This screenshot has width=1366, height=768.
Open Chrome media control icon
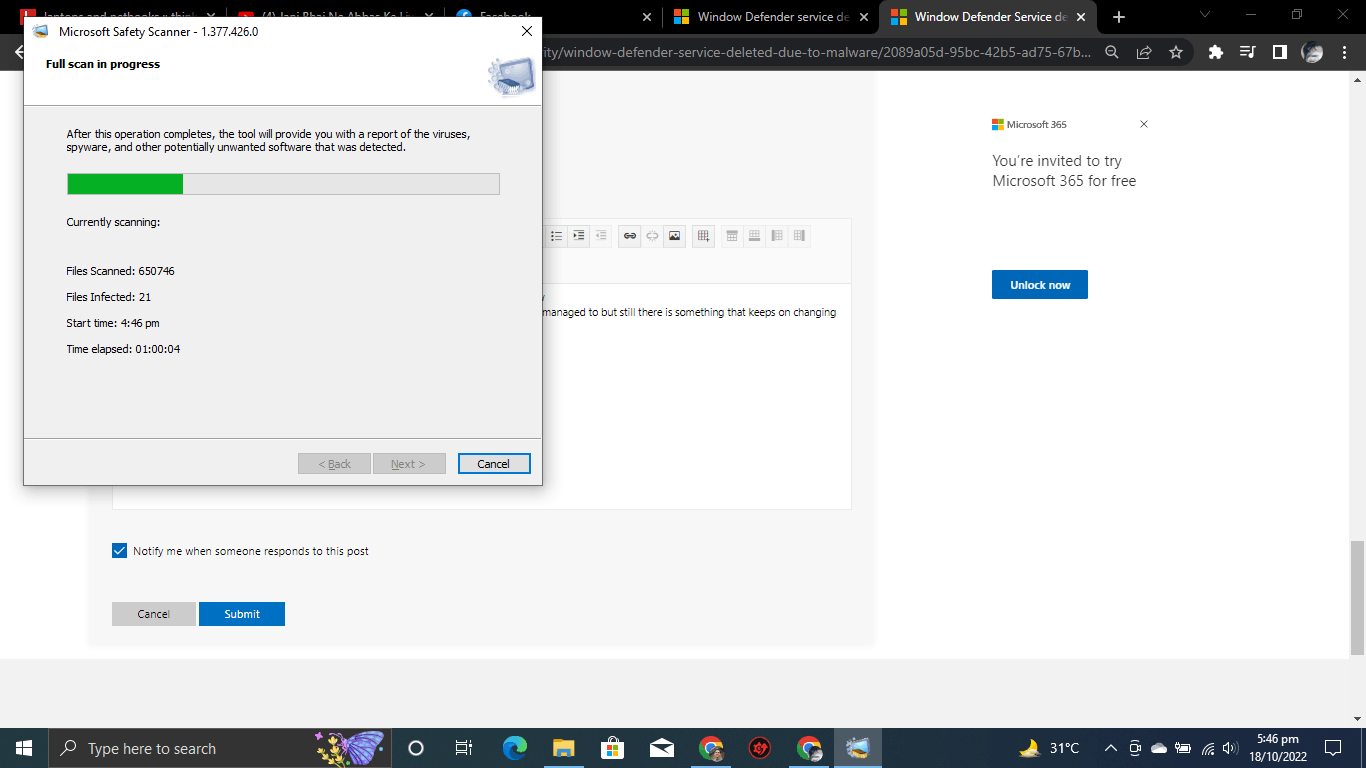coord(1247,52)
